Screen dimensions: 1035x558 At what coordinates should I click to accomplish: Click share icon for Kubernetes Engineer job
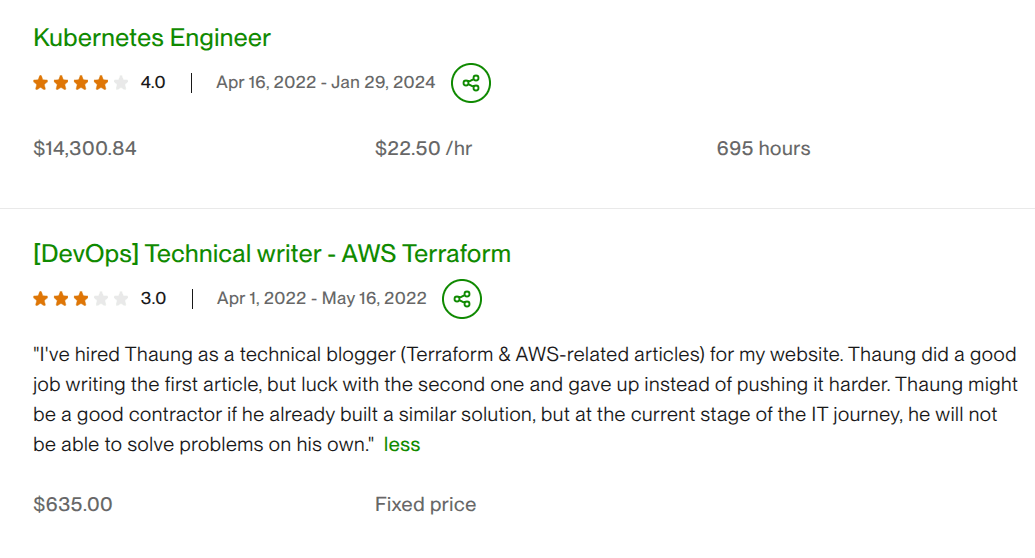(471, 83)
